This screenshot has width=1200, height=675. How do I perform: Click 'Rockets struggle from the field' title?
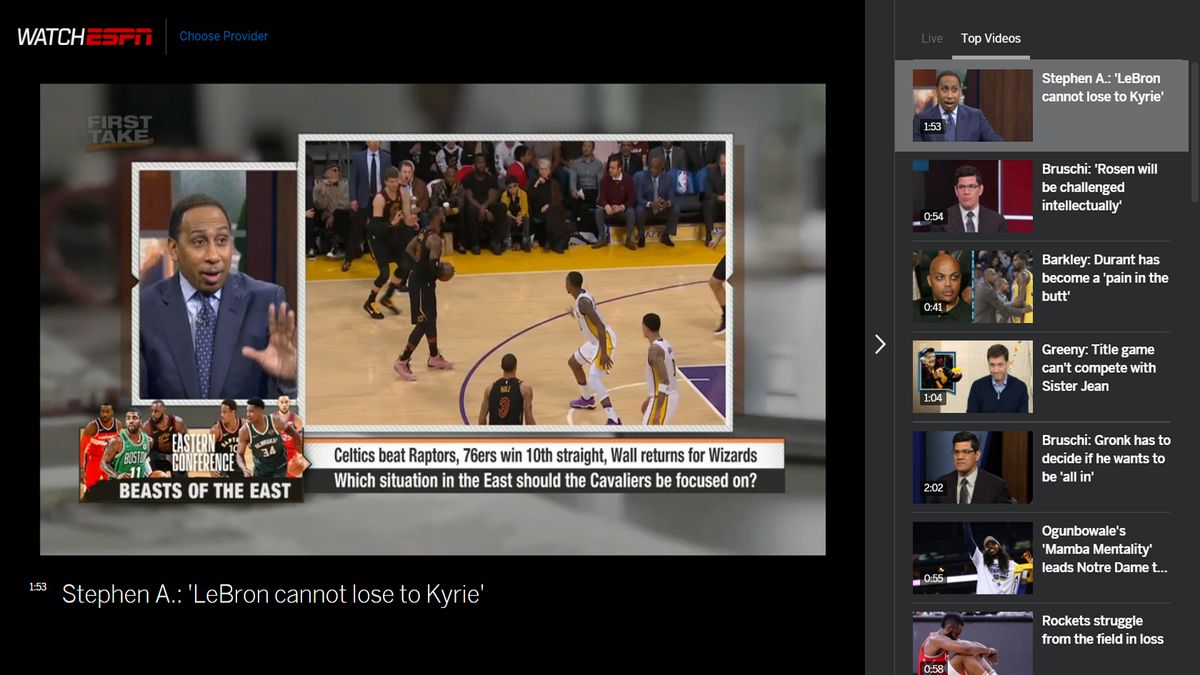click(1103, 630)
